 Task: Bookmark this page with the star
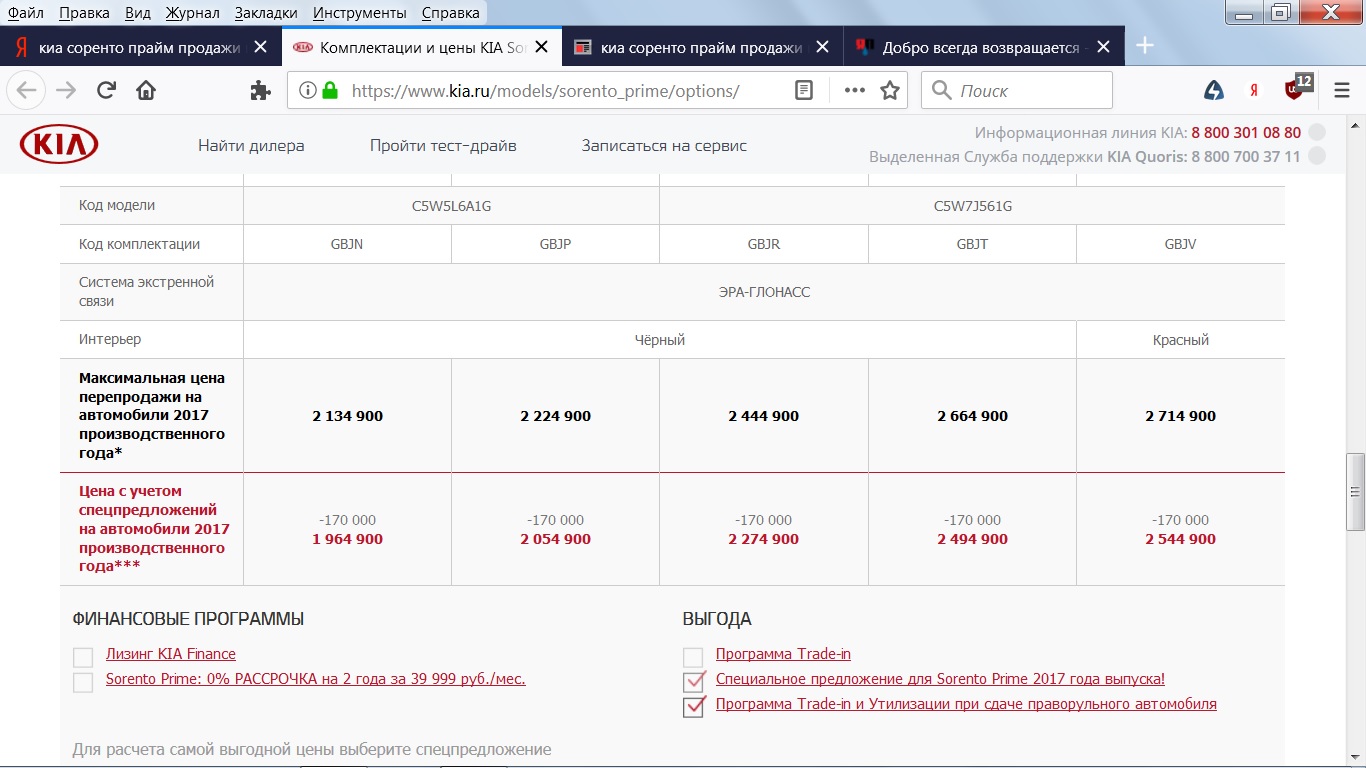click(890, 90)
